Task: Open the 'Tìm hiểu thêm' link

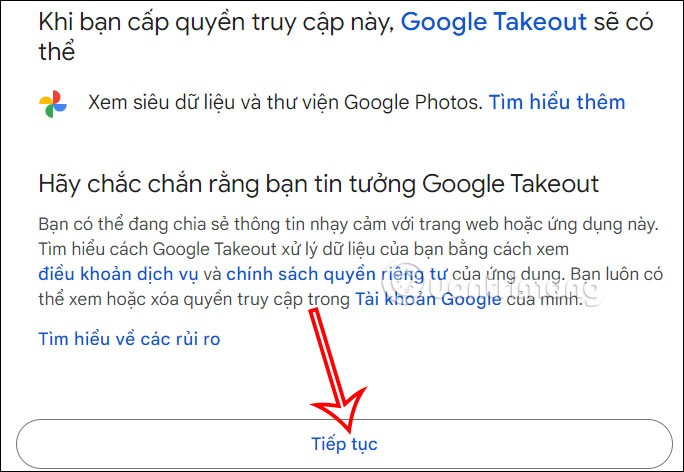Action: (557, 102)
